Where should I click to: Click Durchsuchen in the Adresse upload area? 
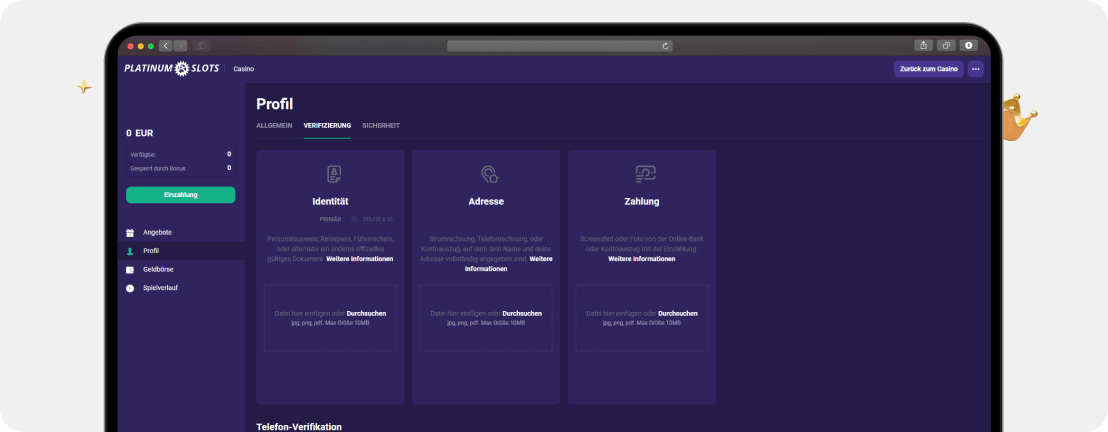tap(522, 313)
